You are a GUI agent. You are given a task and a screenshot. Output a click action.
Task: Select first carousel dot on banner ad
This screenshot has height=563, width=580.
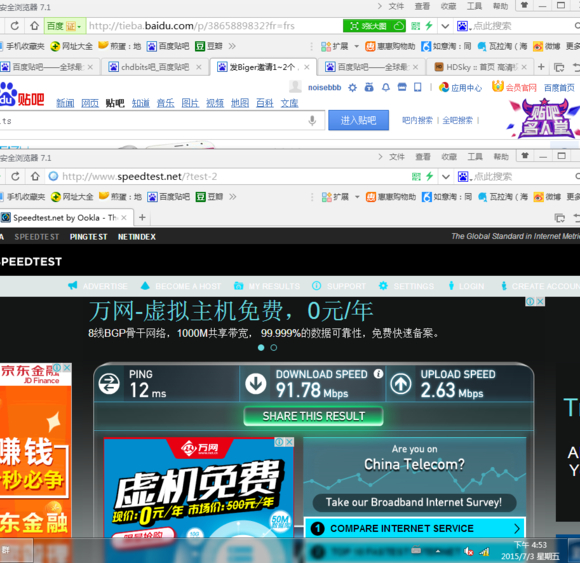(x=261, y=348)
